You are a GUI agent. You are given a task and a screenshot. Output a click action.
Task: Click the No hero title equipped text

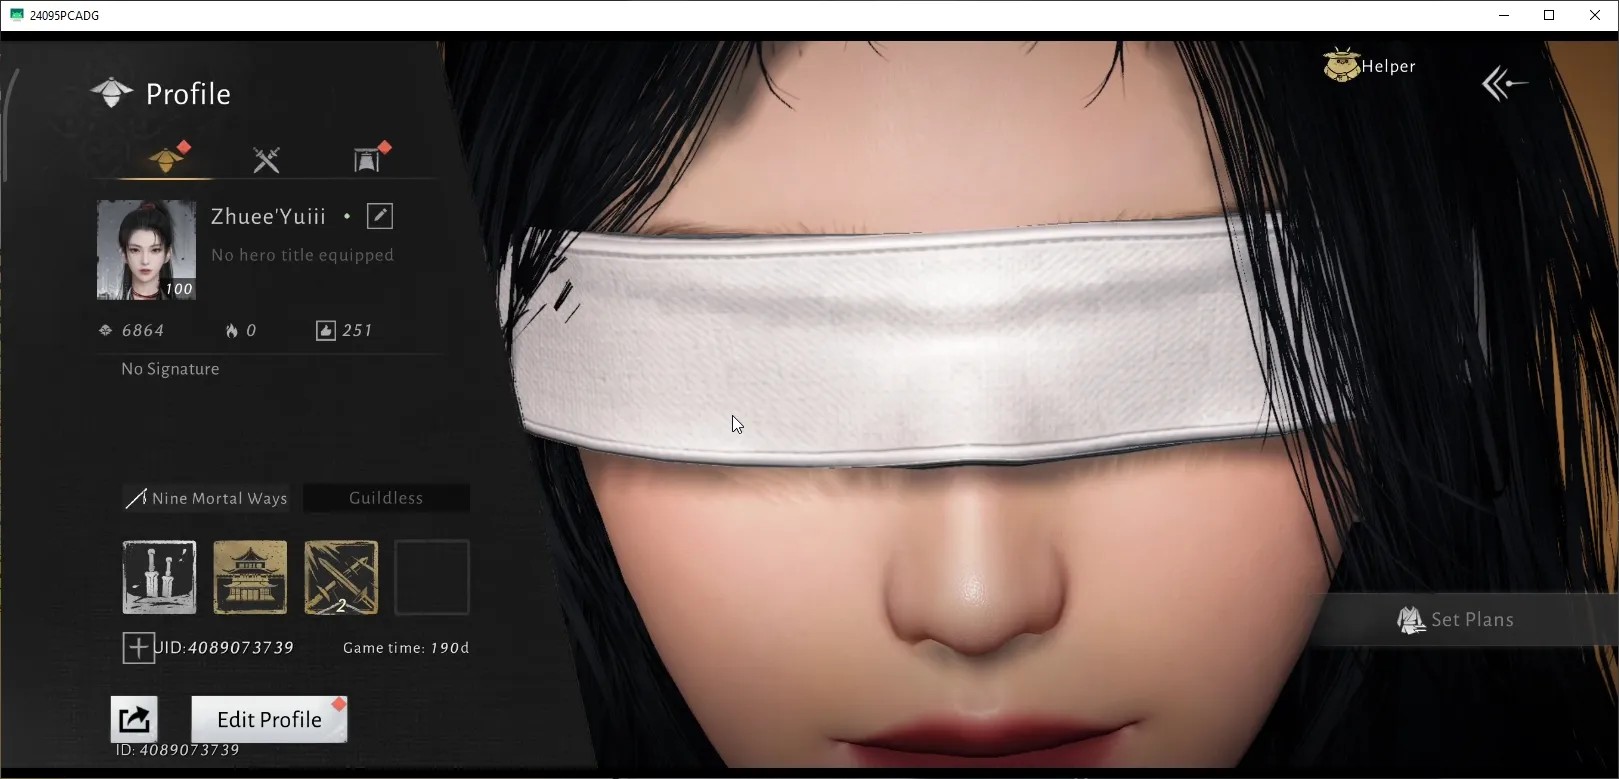click(x=302, y=255)
